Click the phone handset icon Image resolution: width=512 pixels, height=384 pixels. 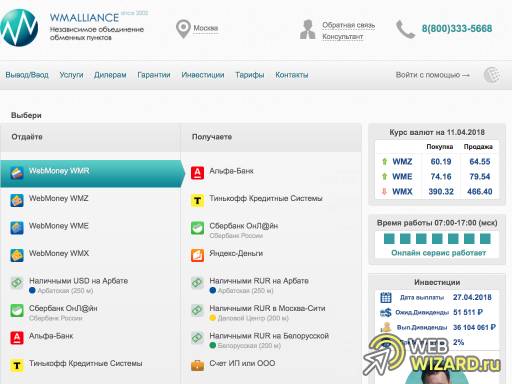(x=405, y=29)
